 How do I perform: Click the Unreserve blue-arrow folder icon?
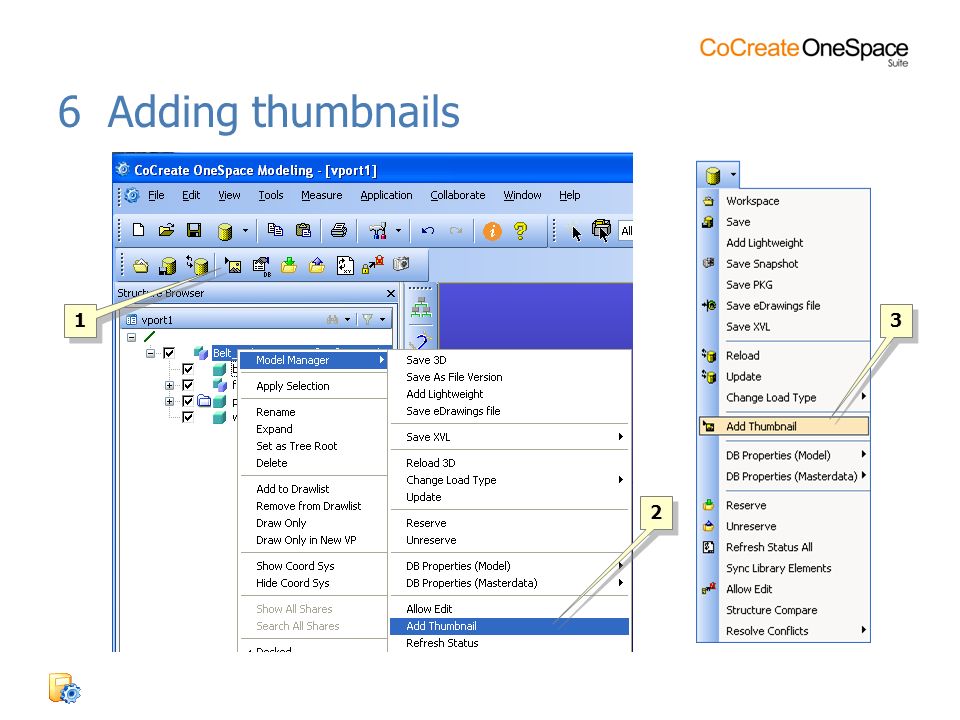pyautogui.click(x=317, y=265)
